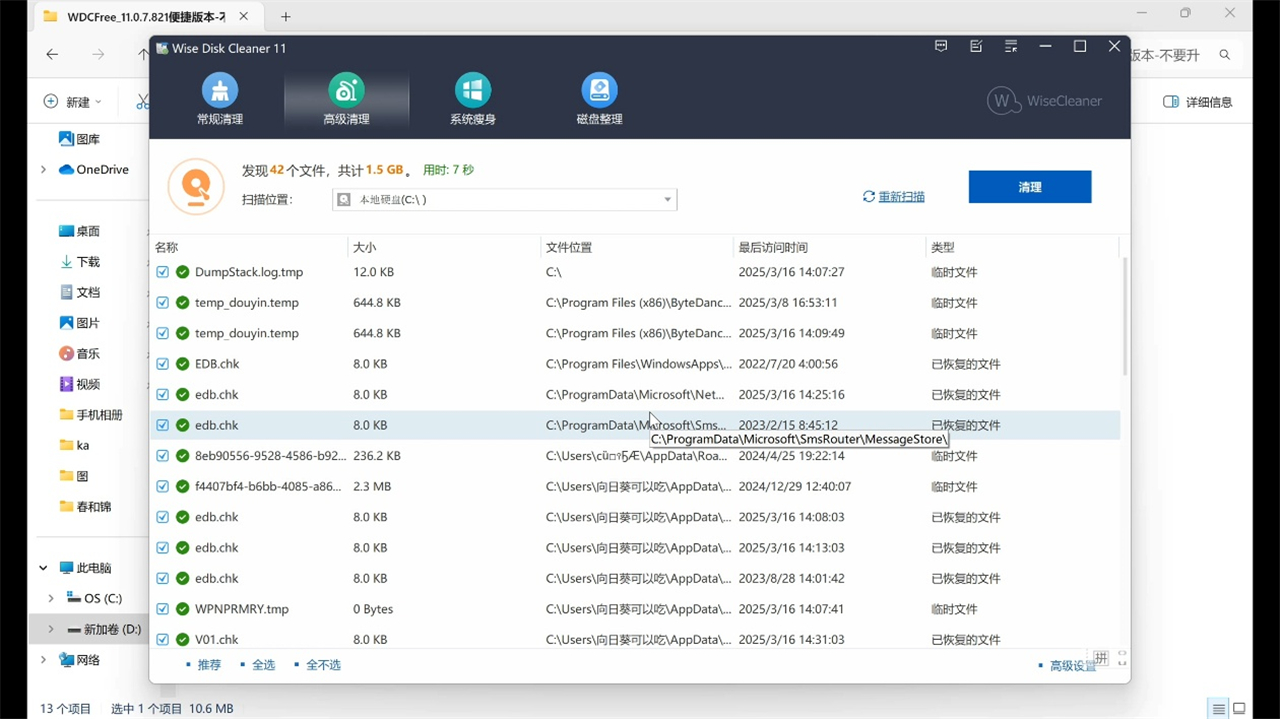Image resolution: width=1280 pixels, height=719 pixels.
Task: Open new tab in Explorer with plus
Action: tap(285, 17)
